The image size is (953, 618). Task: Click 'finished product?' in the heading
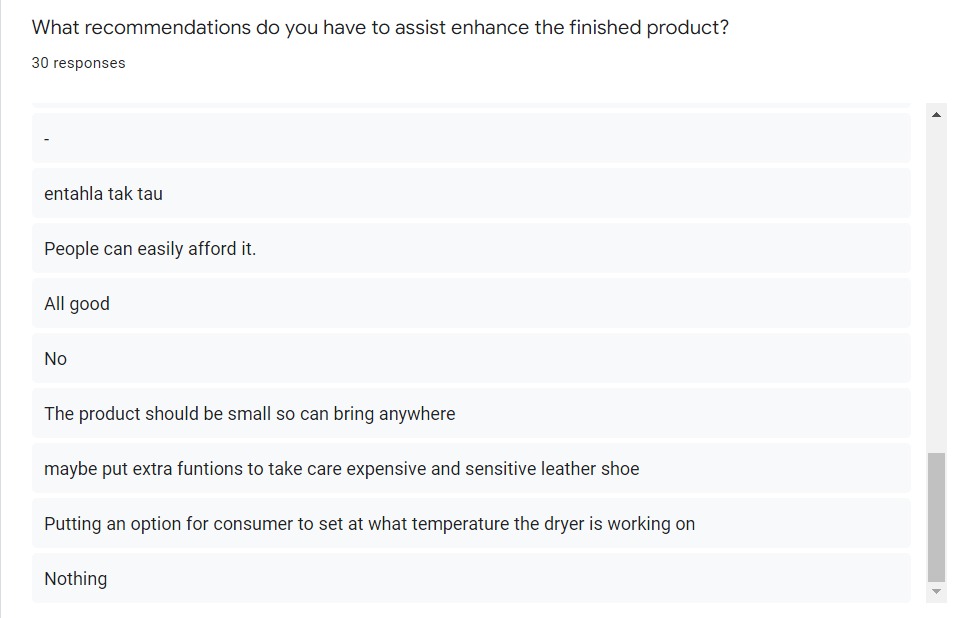(649, 27)
